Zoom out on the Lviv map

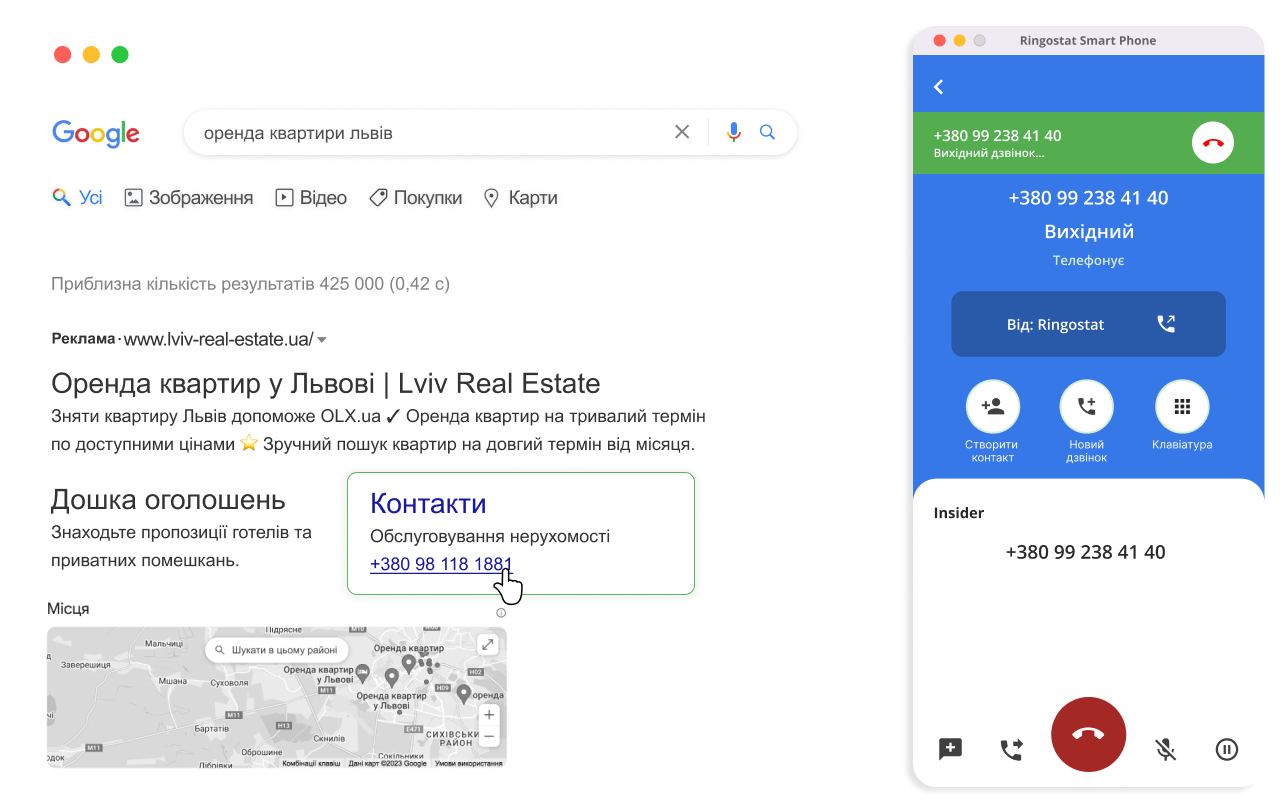(x=488, y=737)
